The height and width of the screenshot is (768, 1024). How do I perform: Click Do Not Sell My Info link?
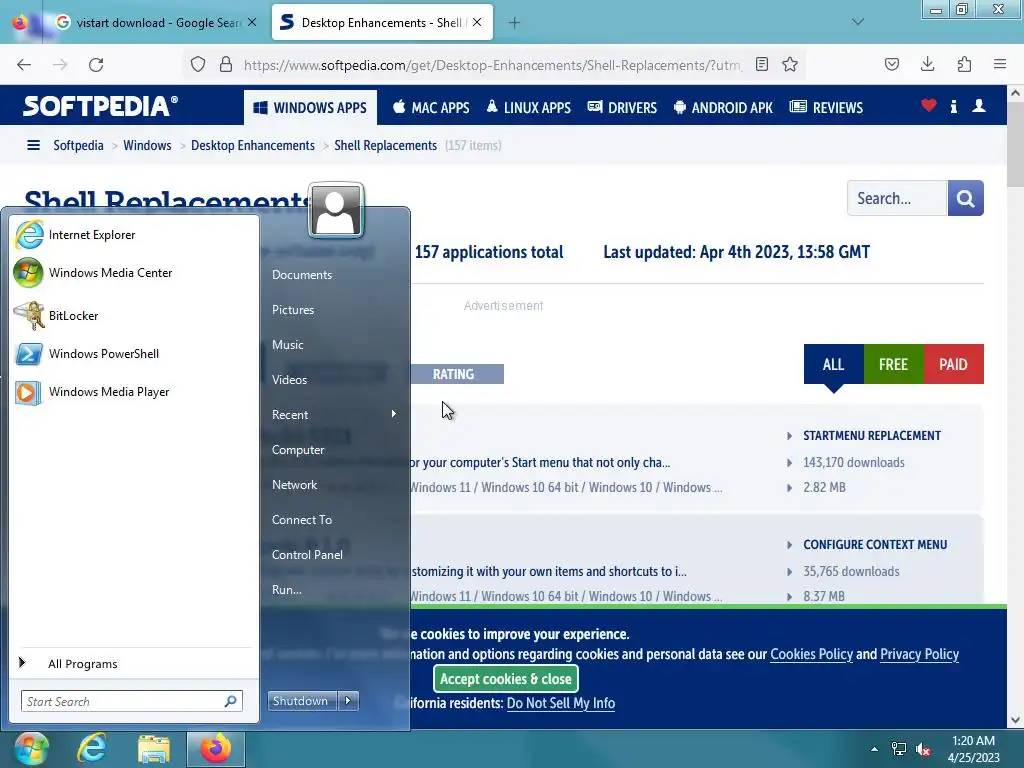pos(560,703)
